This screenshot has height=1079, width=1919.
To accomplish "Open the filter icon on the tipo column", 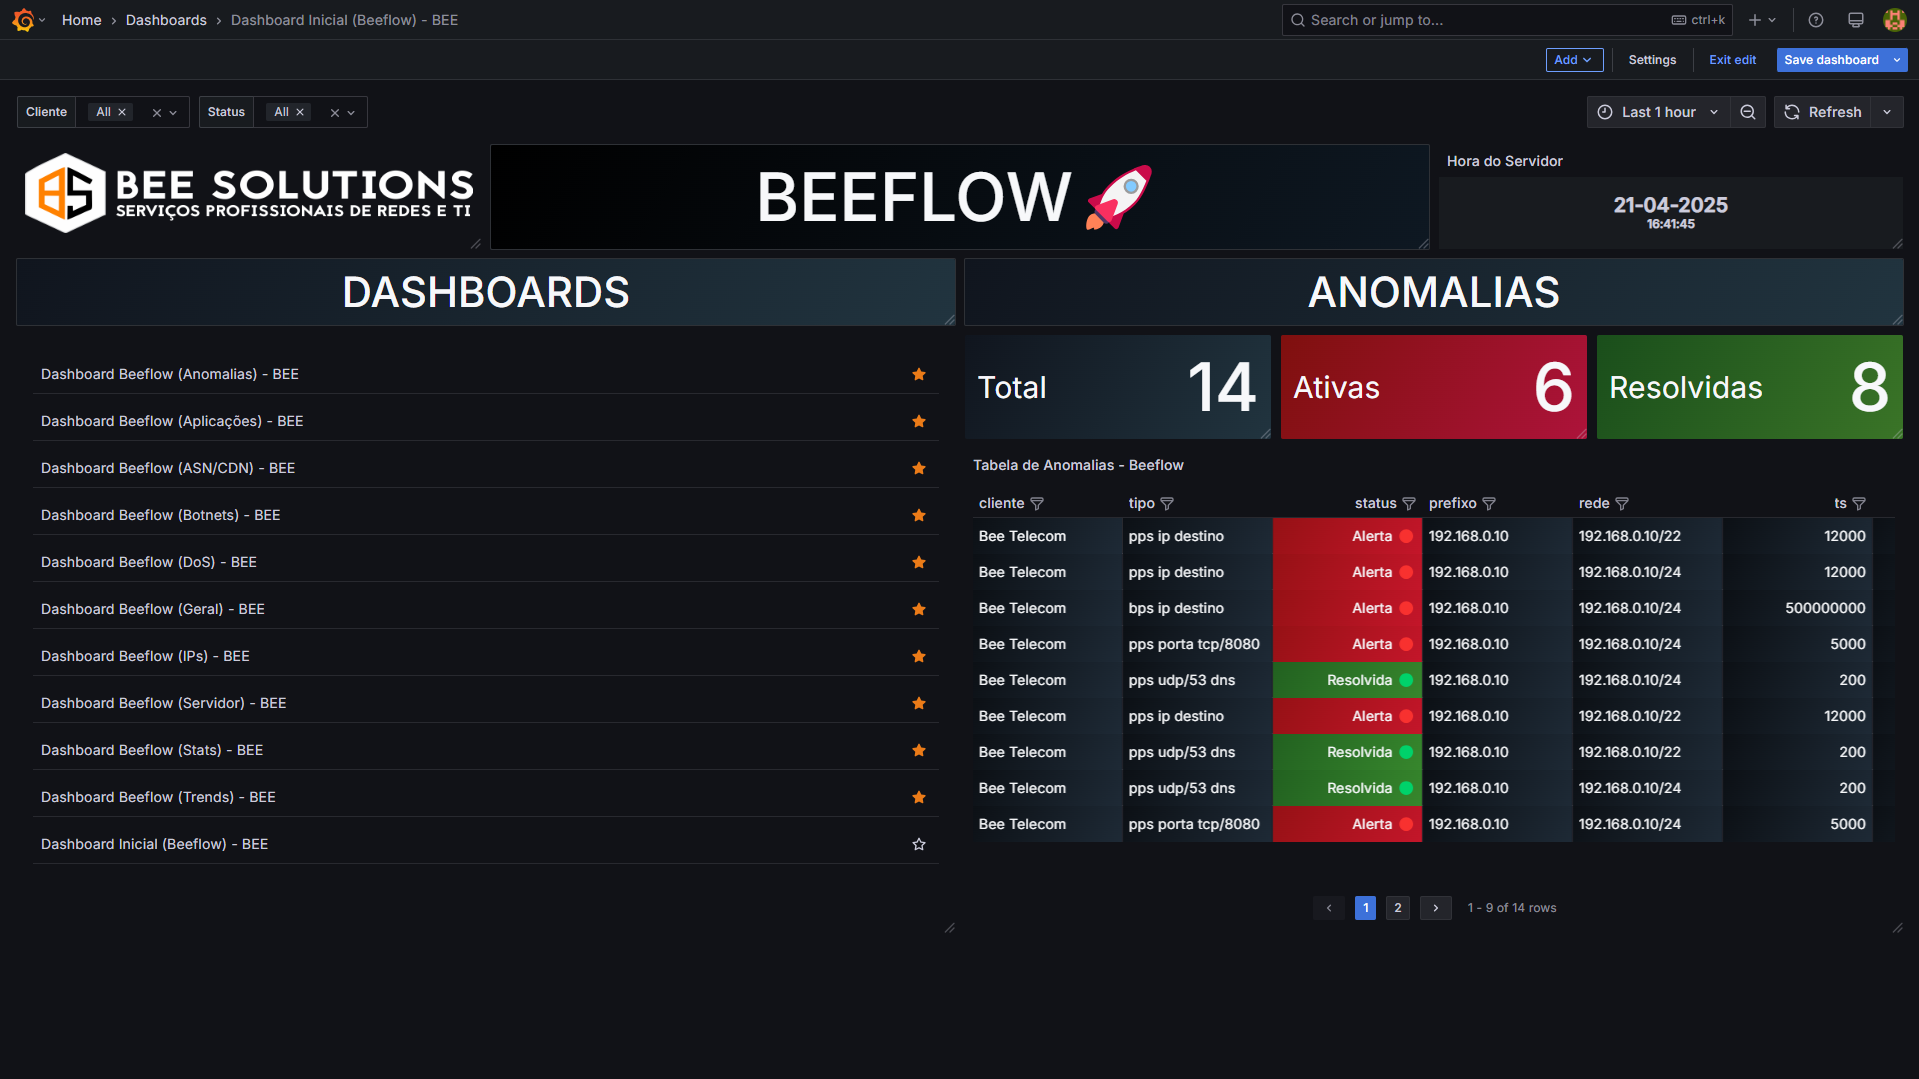I will 1167,503.
